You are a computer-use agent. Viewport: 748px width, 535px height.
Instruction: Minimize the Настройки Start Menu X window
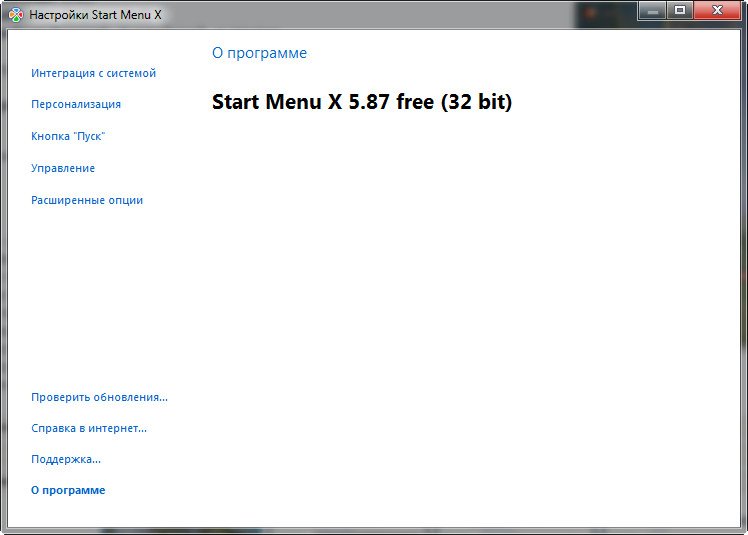coord(653,10)
